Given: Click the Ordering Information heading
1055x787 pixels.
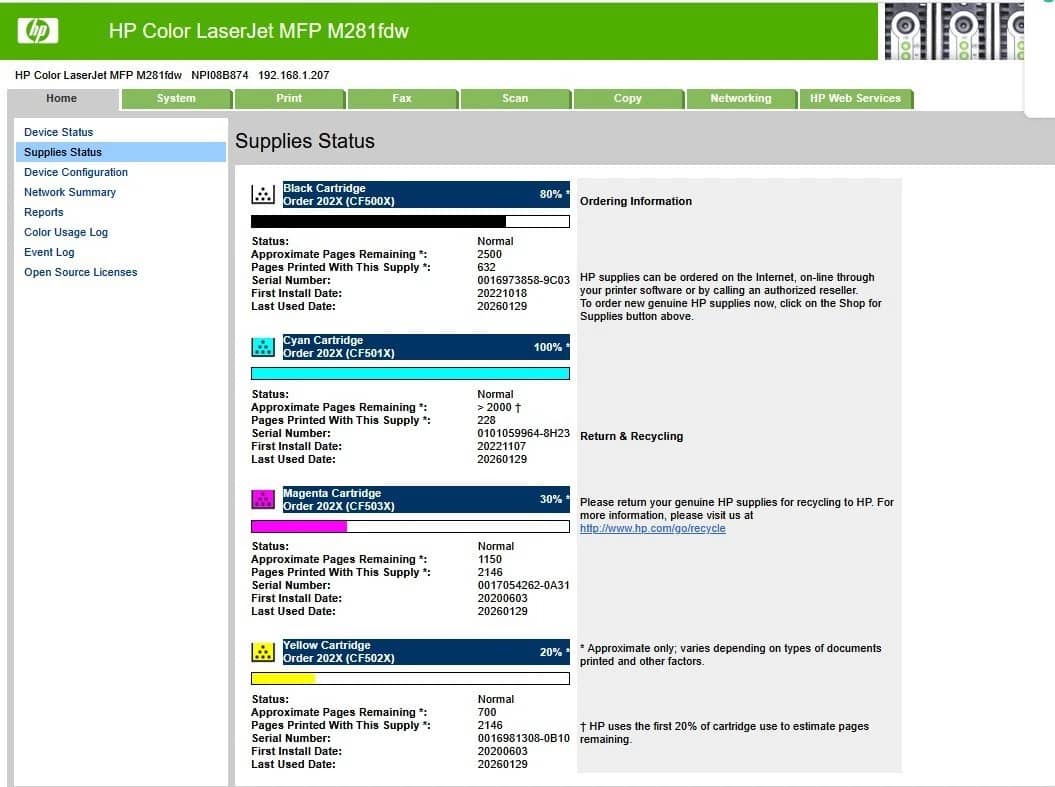Looking at the screenshot, I should [636, 201].
